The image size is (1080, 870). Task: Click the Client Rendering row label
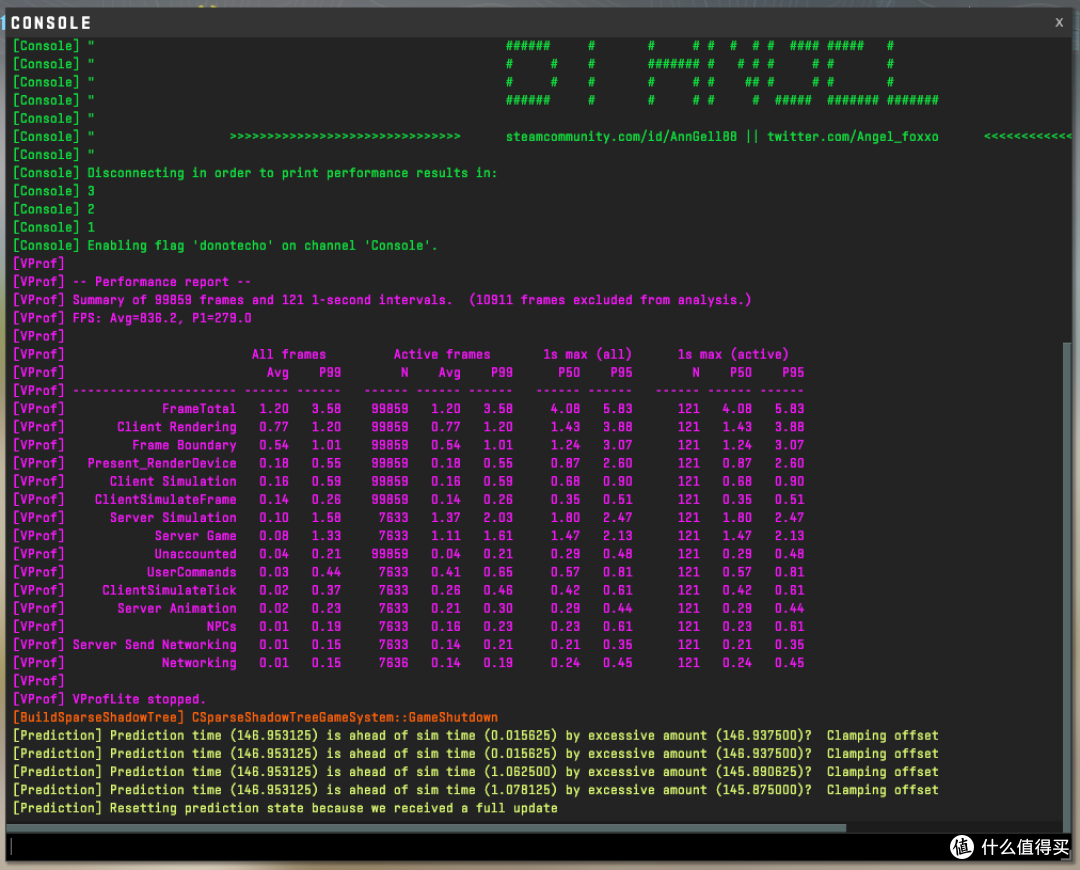pos(176,427)
